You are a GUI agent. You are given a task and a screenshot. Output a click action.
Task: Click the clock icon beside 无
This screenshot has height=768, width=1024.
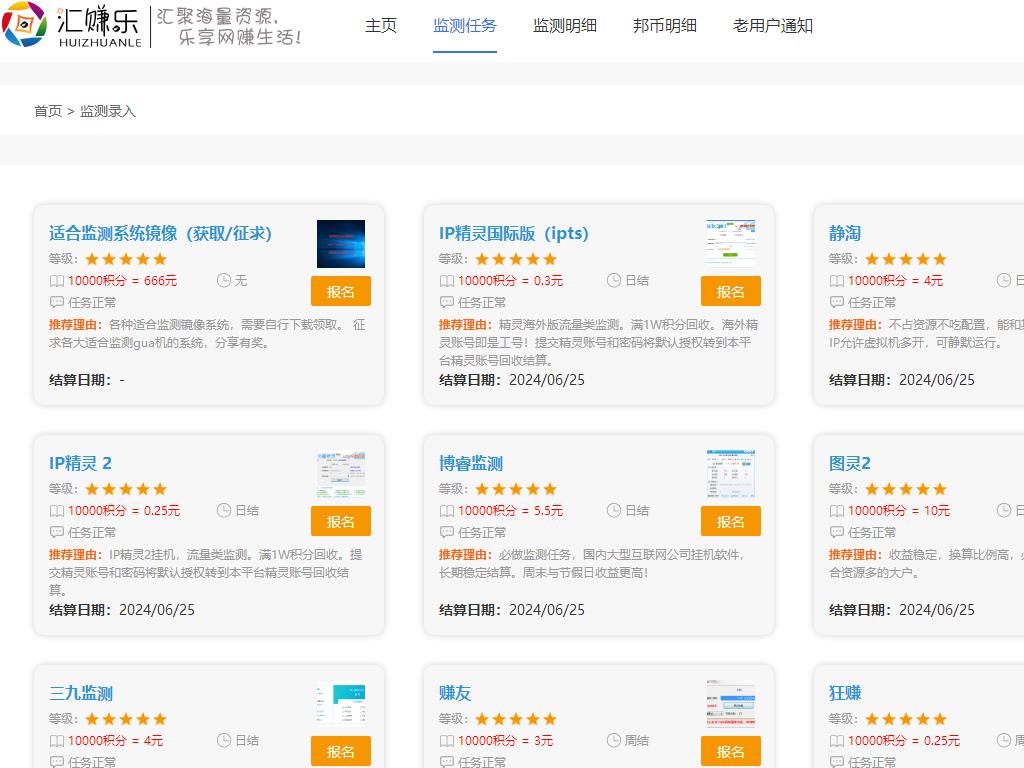pyautogui.click(x=224, y=280)
